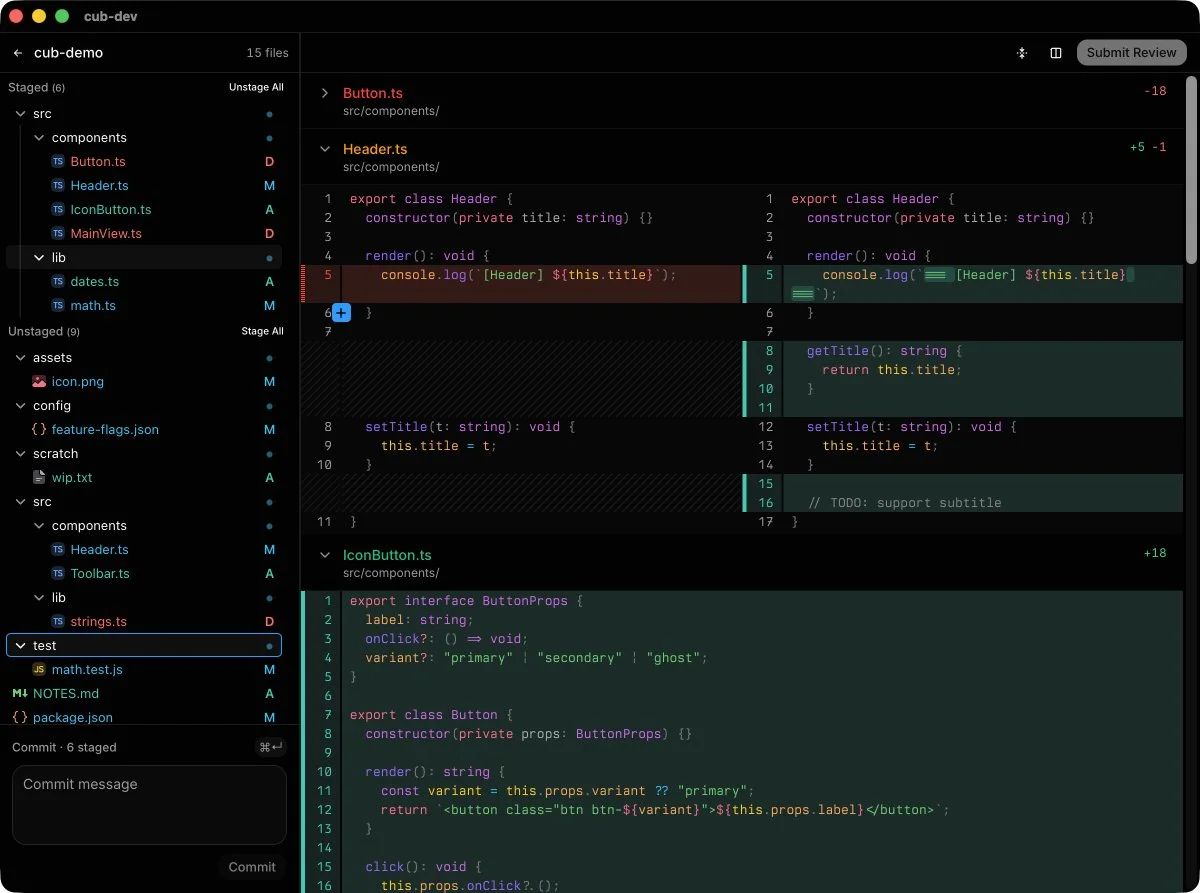
Task: Click the vertical scrollbar in diff pane
Action: coord(1191,170)
